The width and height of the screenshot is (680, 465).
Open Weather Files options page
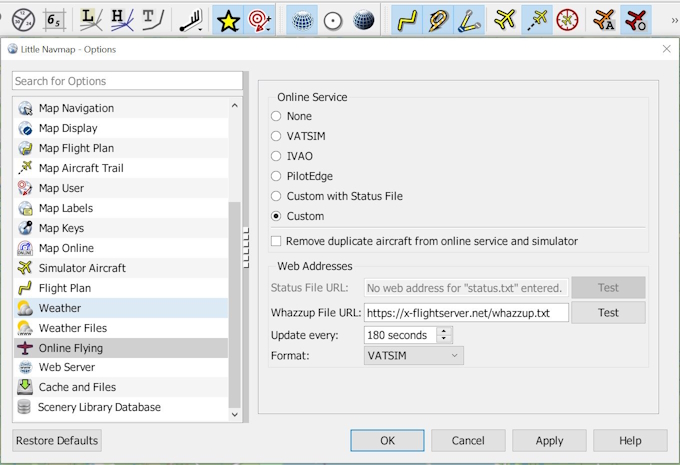(x=121, y=327)
